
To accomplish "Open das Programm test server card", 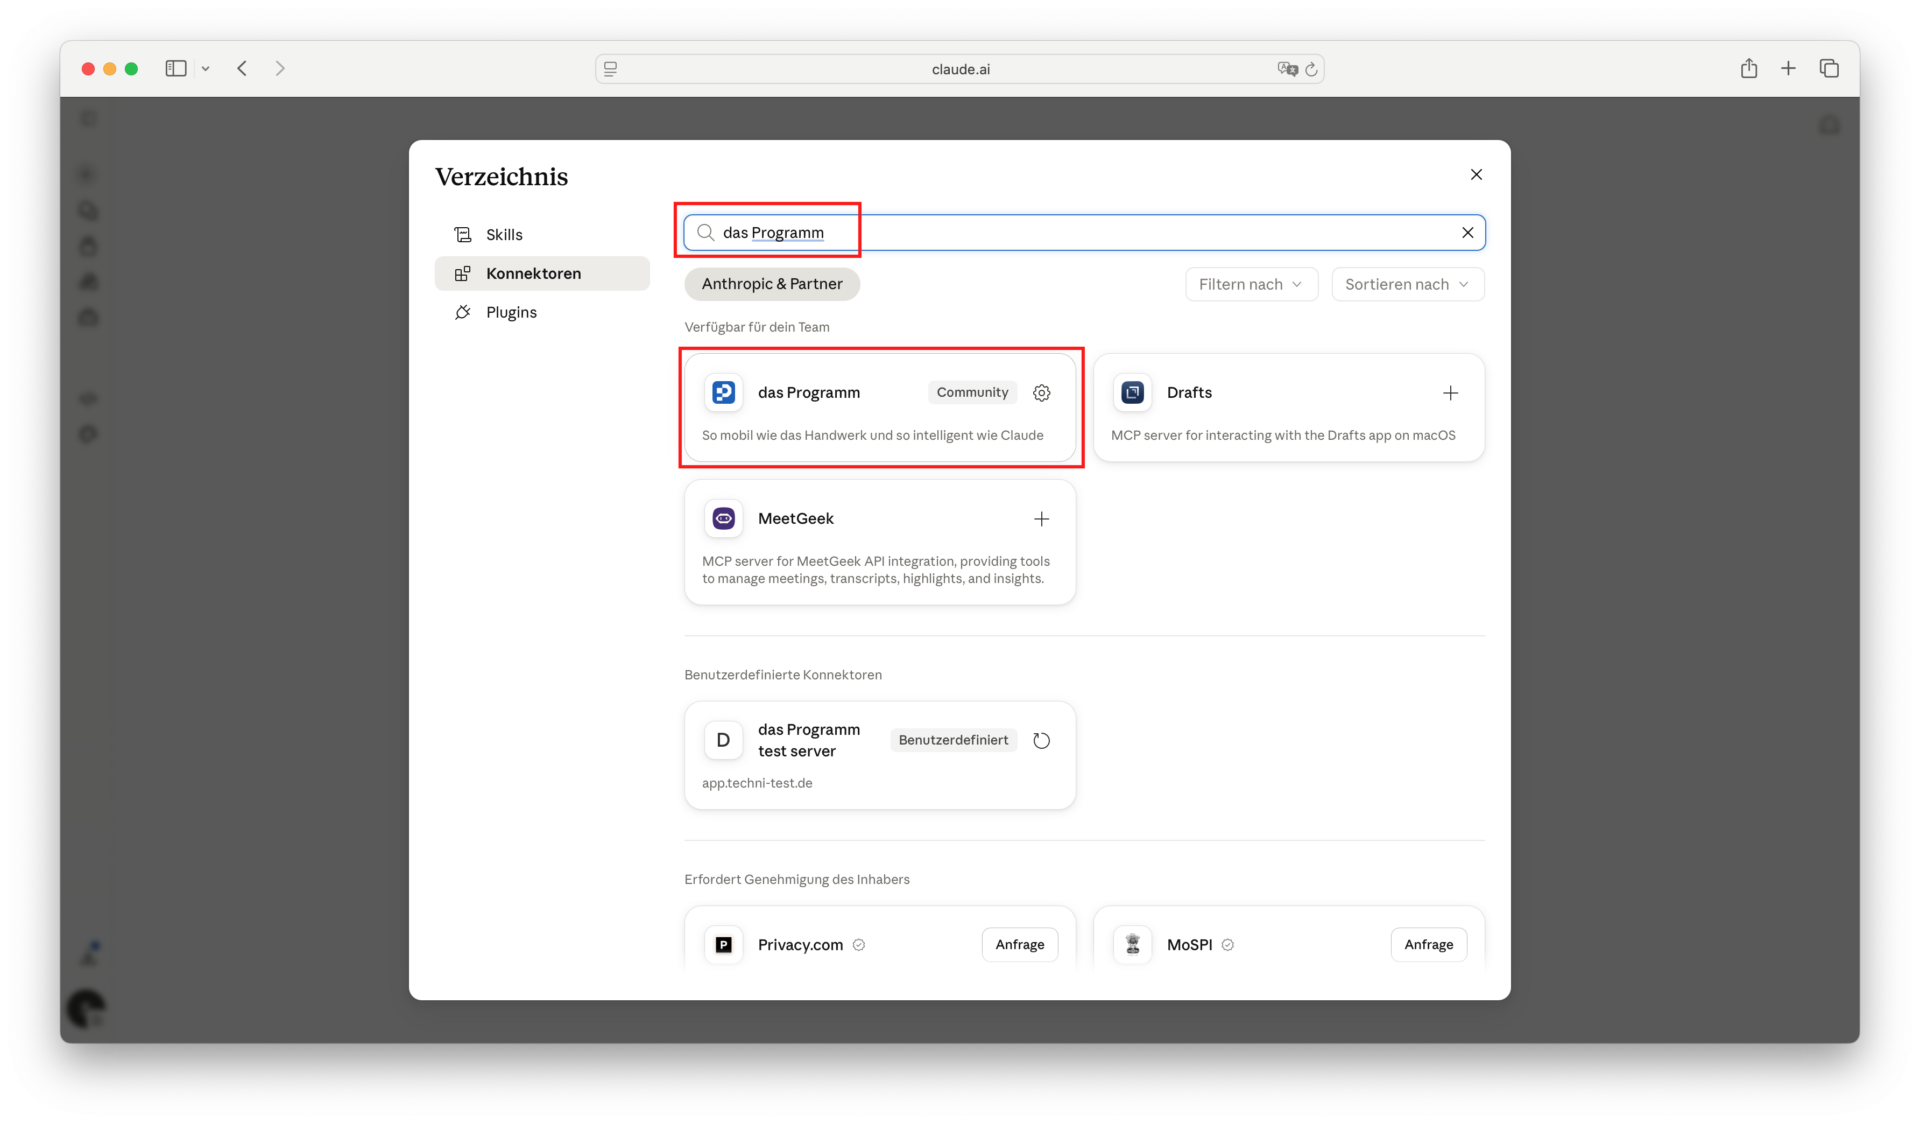I will (x=880, y=756).
